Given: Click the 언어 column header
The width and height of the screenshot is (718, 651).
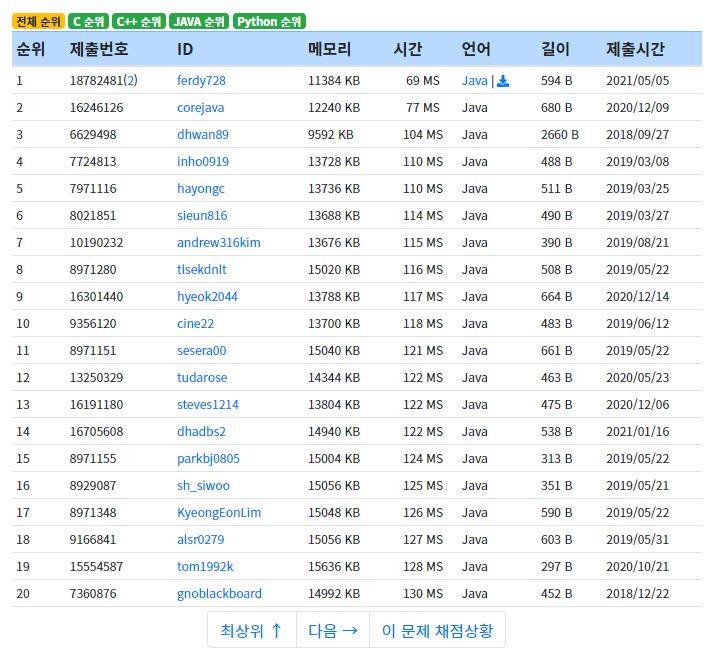Looking at the screenshot, I should [476, 49].
